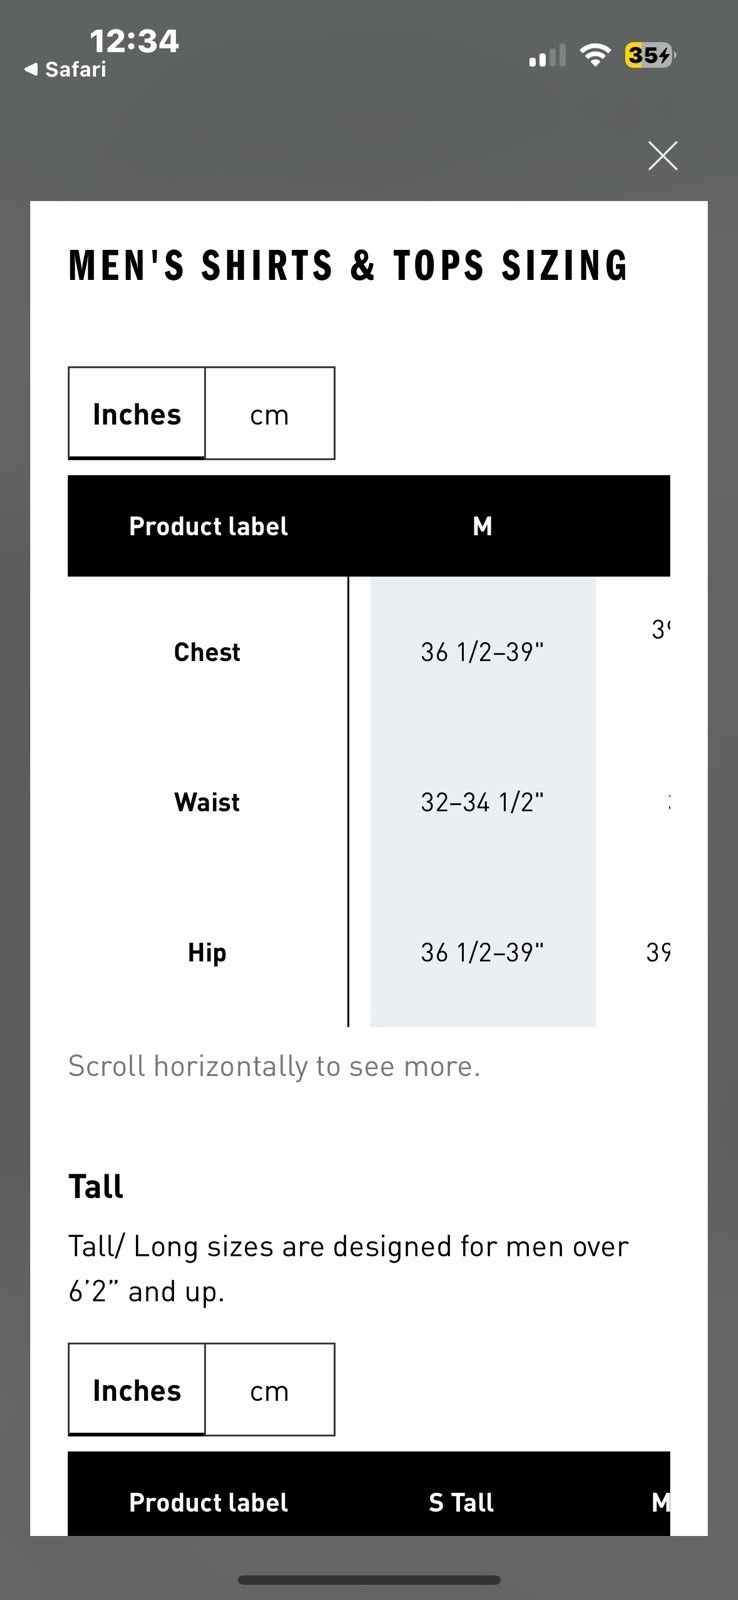Tap the Hip measurement cell for size M
Image resolution: width=738 pixels, height=1600 pixels.
(483, 952)
